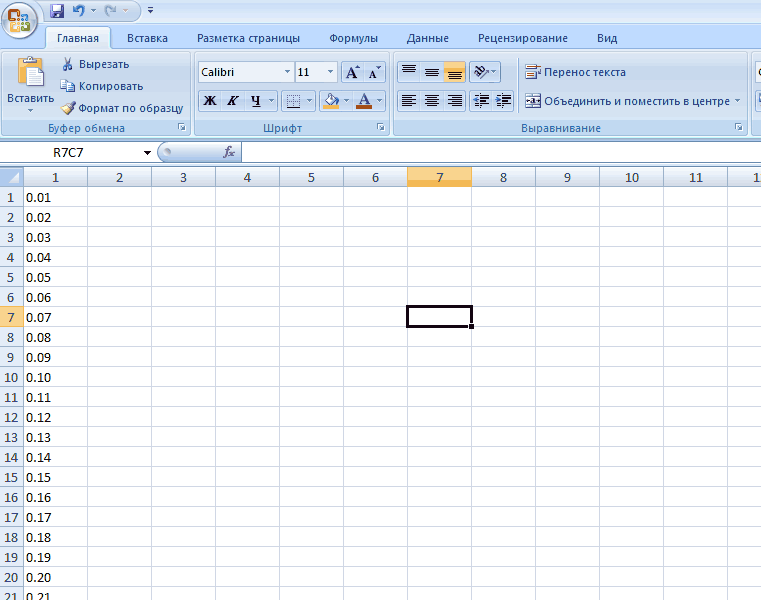Undo the last action
This screenshot has width=761, height=600.
click(x=80, y=11)
